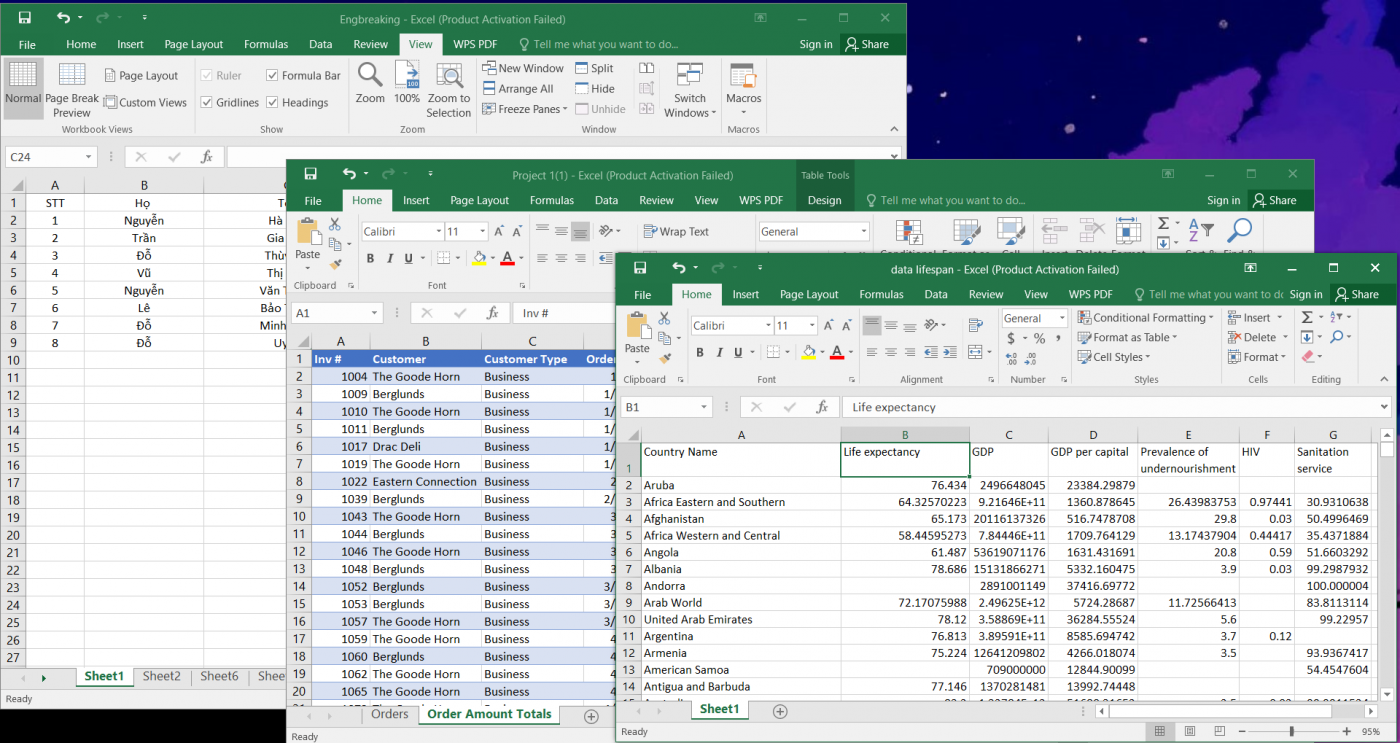Click Wrap Text in Project 1(1) window
1400x743 pixels.
click(x=676, y=232)
